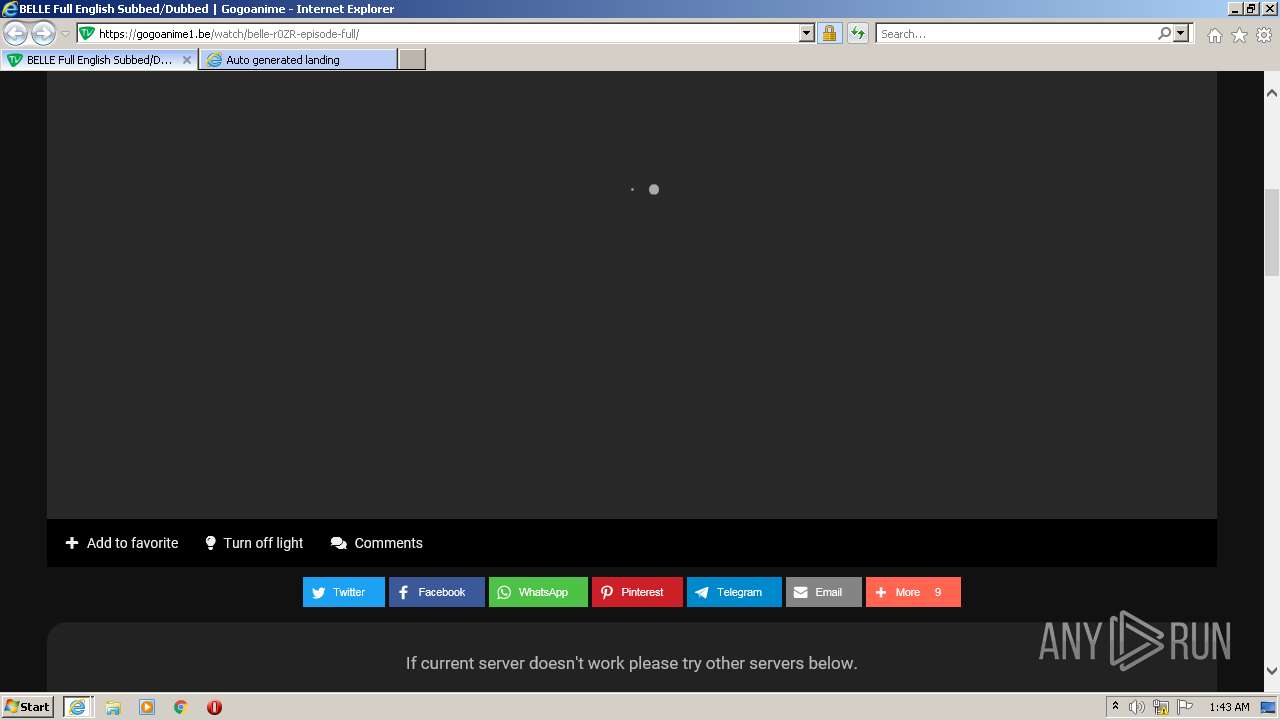Click the volume speaker tray icon
This screenshot has width=1280, height=720.
pyautogui.click(x=1137, y=707)
